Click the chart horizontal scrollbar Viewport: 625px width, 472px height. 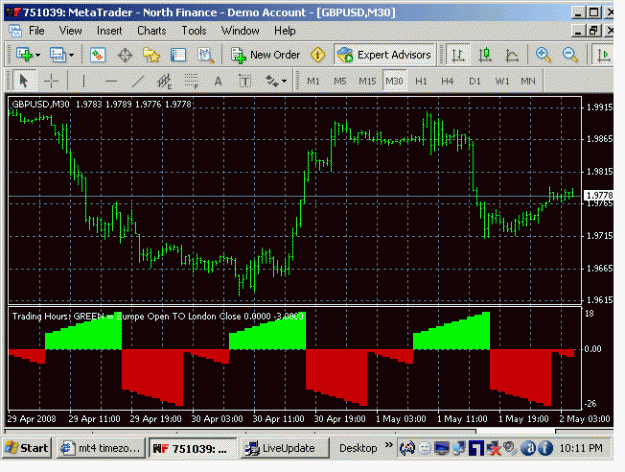[x=309, y=431]
